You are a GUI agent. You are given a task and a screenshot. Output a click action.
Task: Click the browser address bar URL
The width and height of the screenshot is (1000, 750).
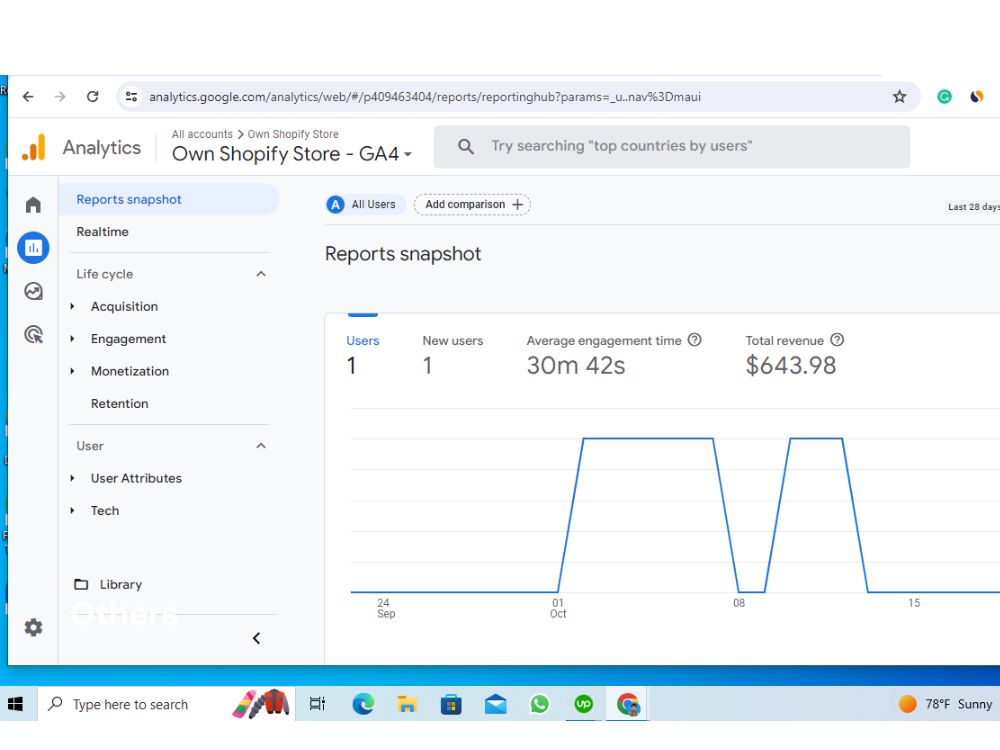click(x=425, y=97)
